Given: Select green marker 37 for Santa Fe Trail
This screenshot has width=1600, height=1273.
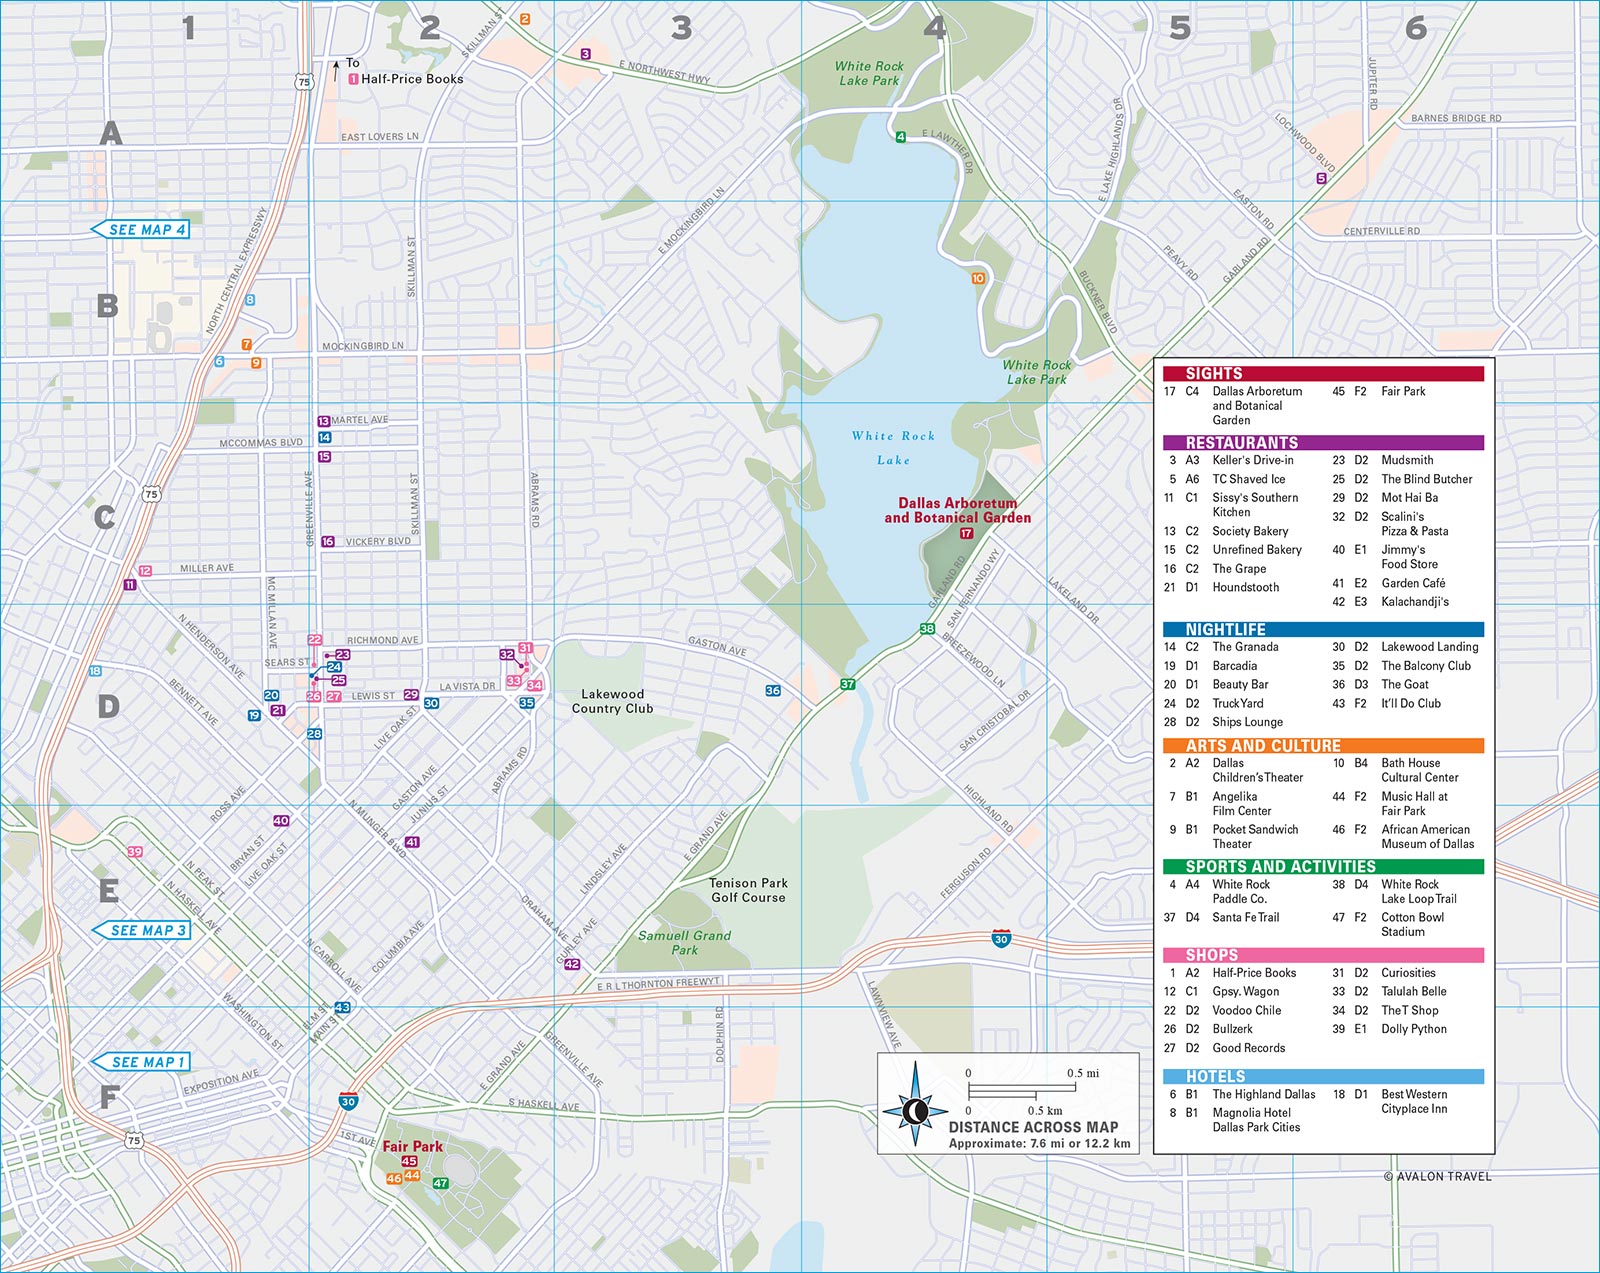Looking at the screenshot, I should point(848,684).
